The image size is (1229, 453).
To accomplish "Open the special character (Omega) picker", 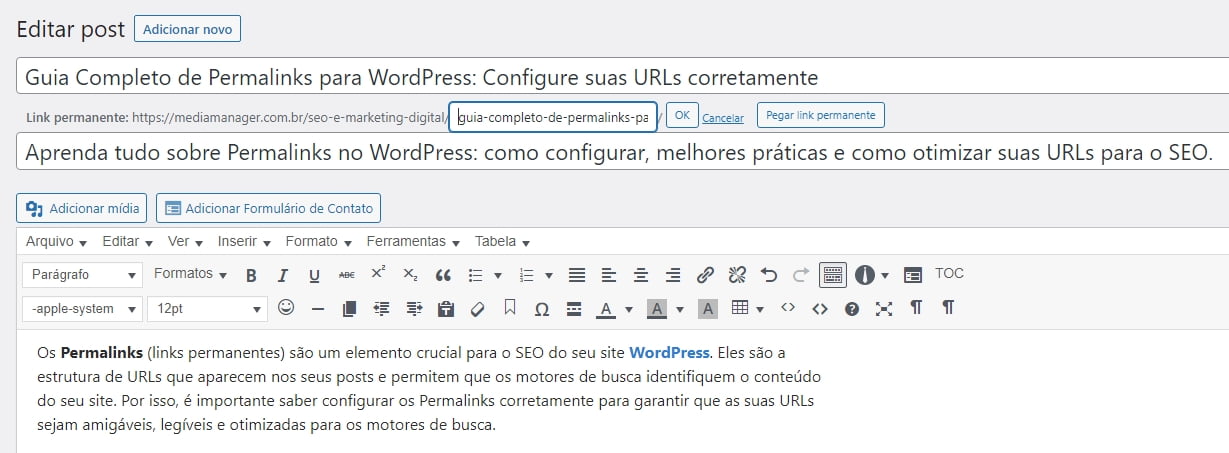I will (x=541, y=309).
